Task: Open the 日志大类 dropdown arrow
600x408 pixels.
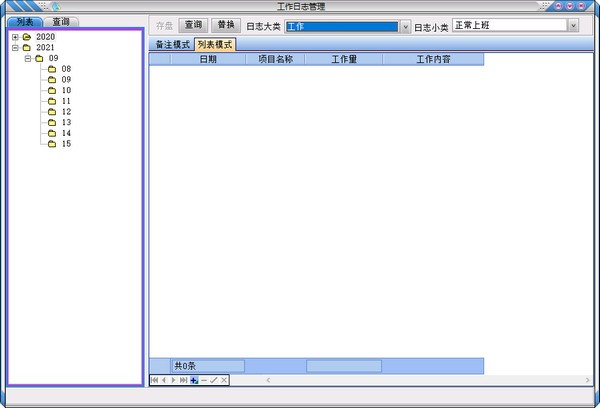Action: coord(405,26)
